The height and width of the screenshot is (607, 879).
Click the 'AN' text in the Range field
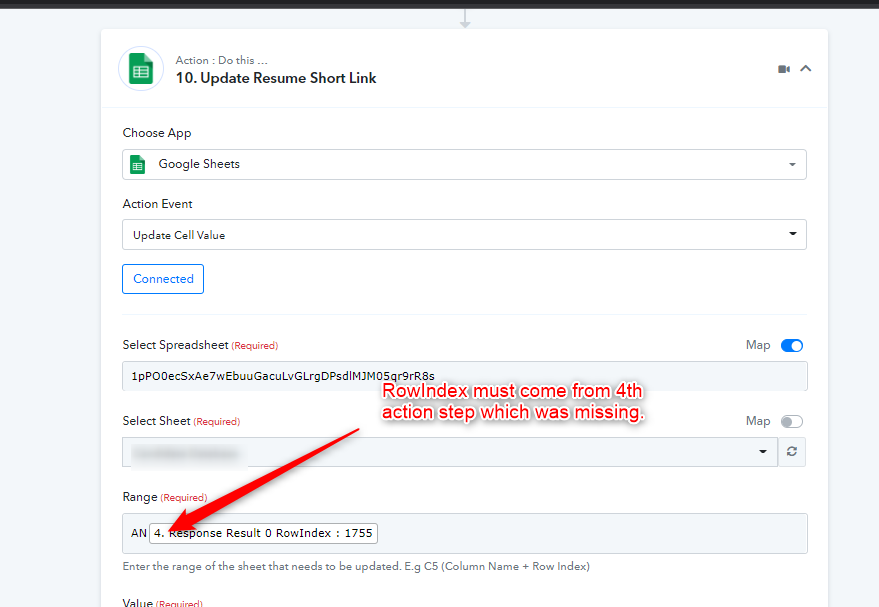pyautogui.click(x=139, y=533)
